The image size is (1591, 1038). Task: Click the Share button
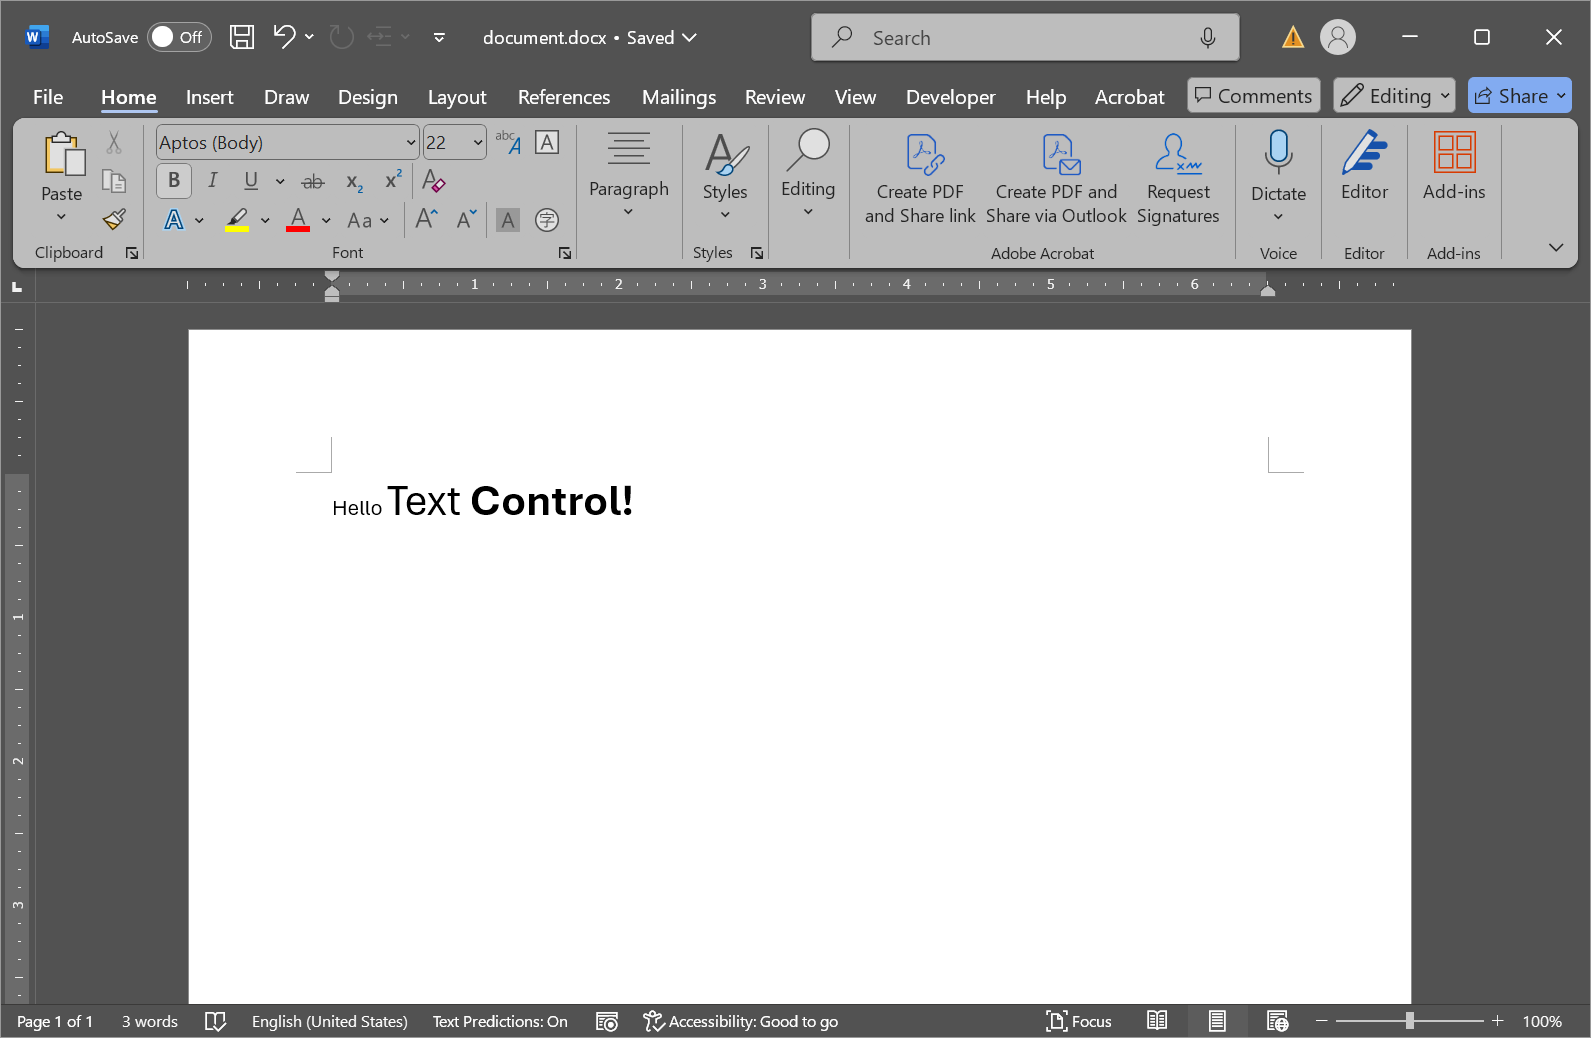[1520, 96]
